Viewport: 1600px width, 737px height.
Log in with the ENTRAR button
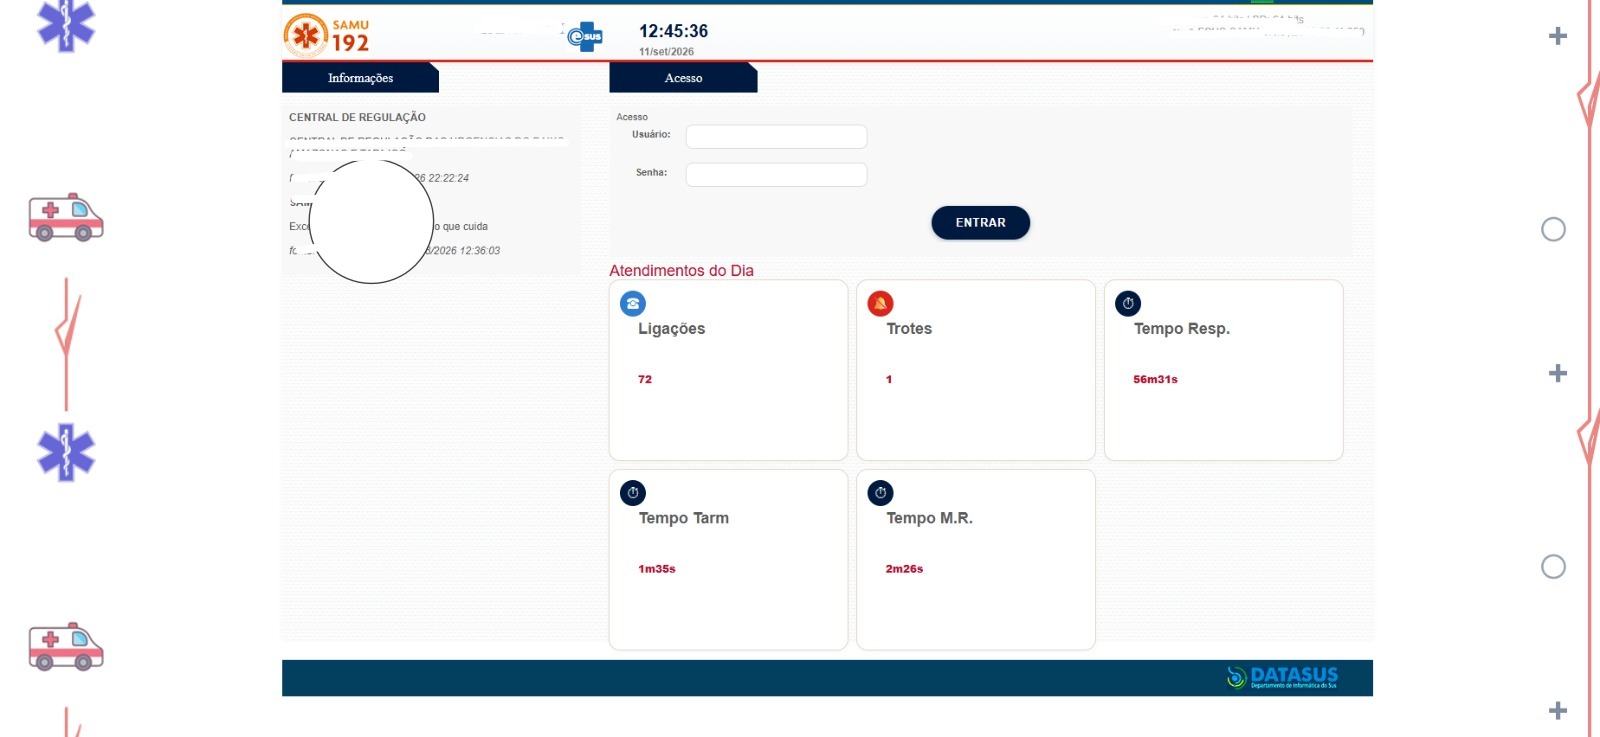coord(980,223)
